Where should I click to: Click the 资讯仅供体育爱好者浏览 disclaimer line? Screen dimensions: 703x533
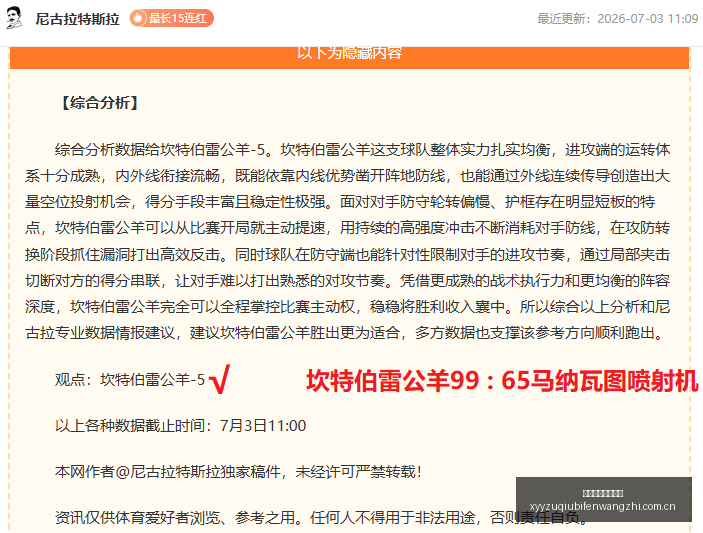321,518
